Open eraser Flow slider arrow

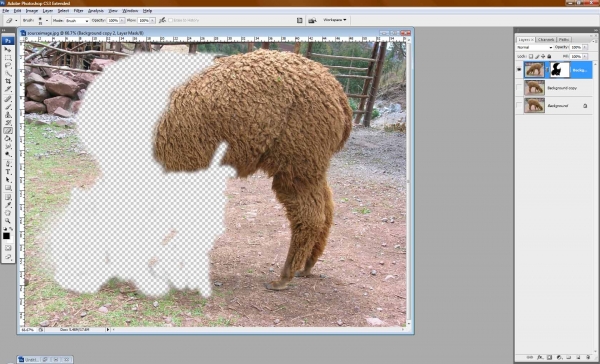coord(153,20)
